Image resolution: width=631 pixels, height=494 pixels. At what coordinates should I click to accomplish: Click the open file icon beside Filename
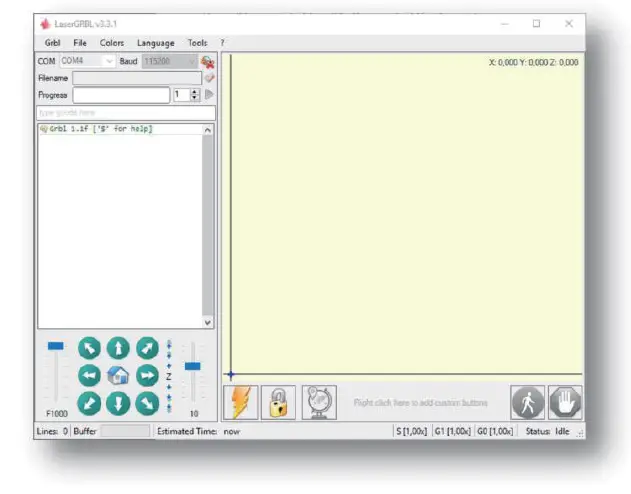209,78
